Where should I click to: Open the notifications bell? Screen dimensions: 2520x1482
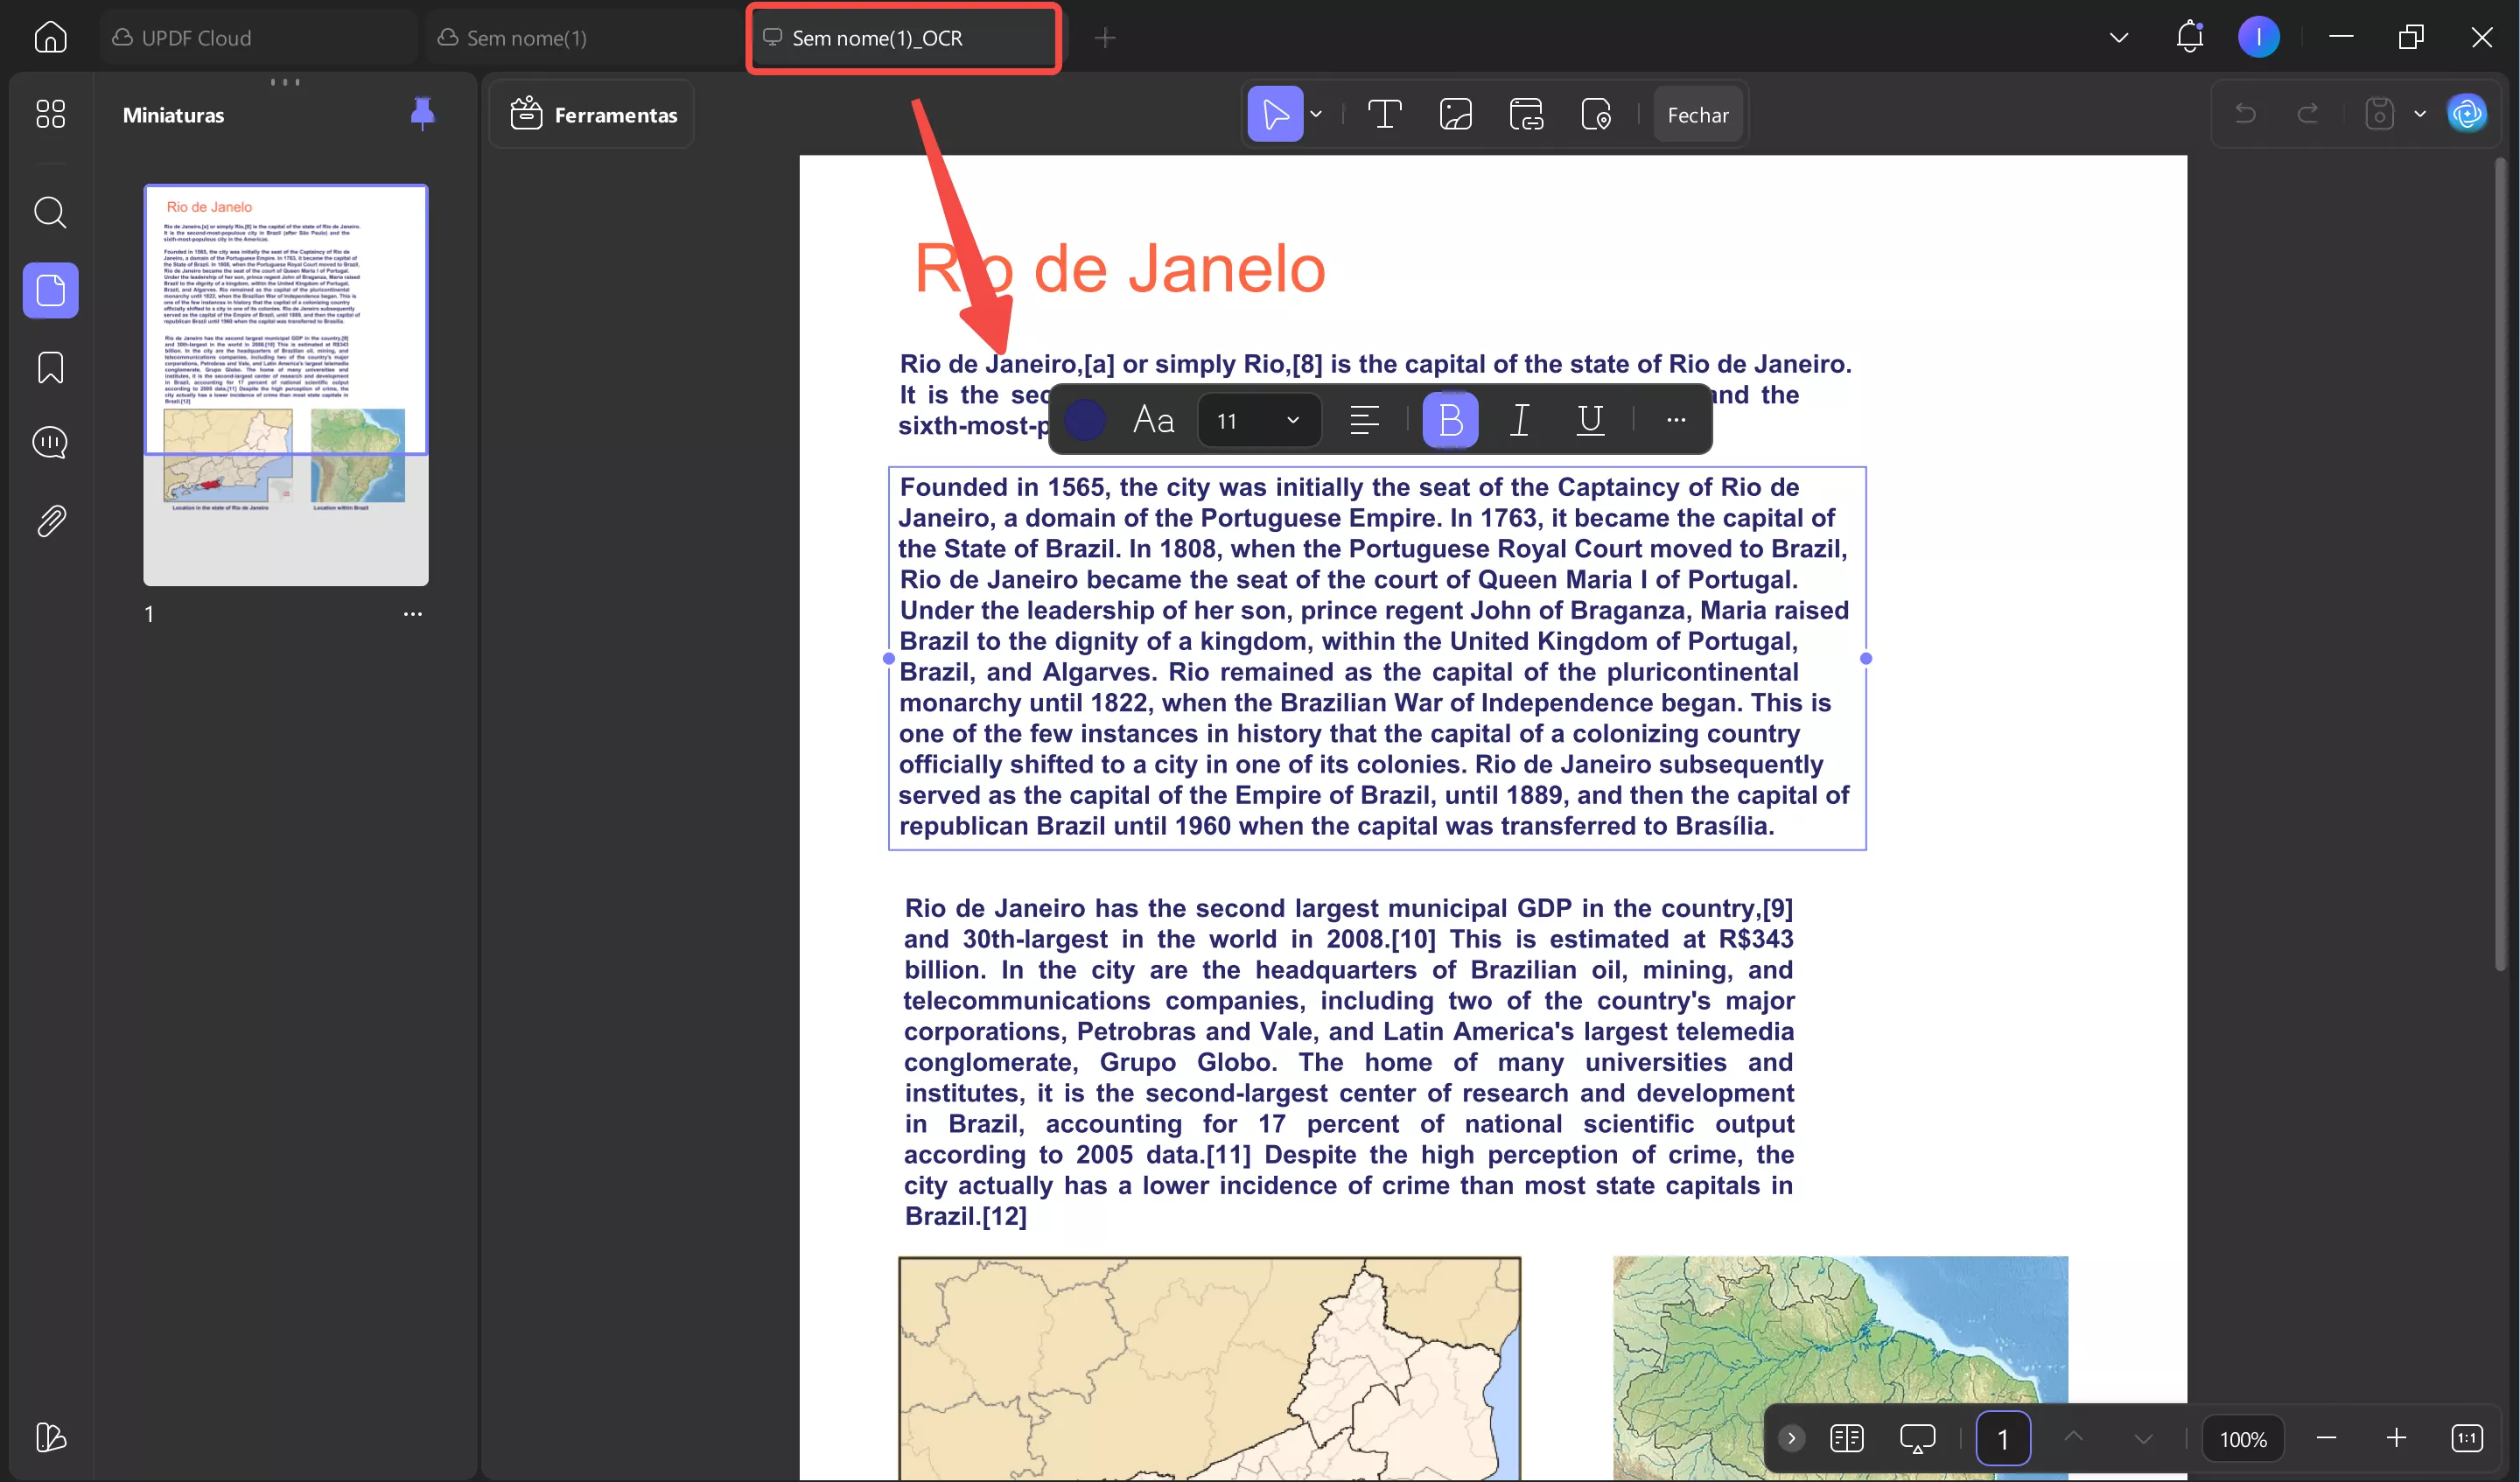(2190, 37)
